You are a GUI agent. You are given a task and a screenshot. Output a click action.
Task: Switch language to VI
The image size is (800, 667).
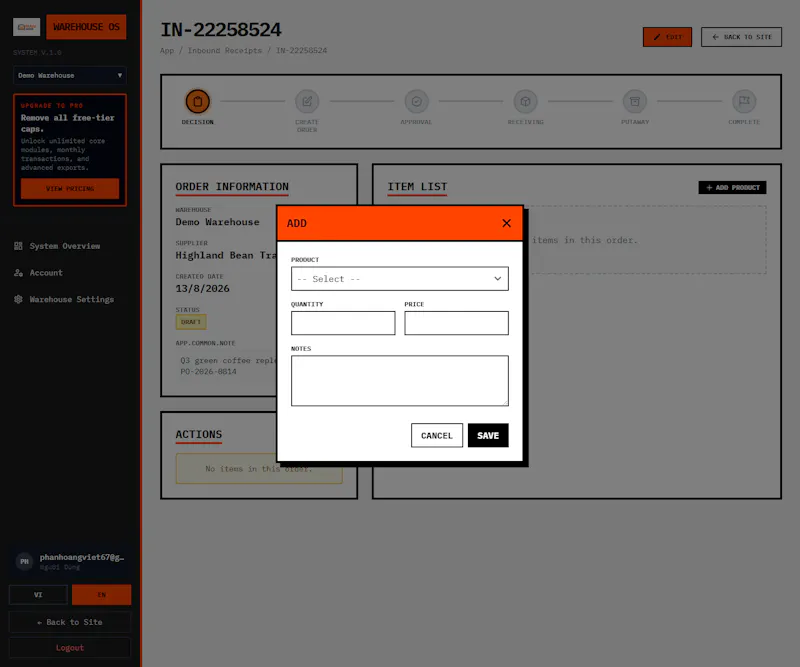[38, 595]
